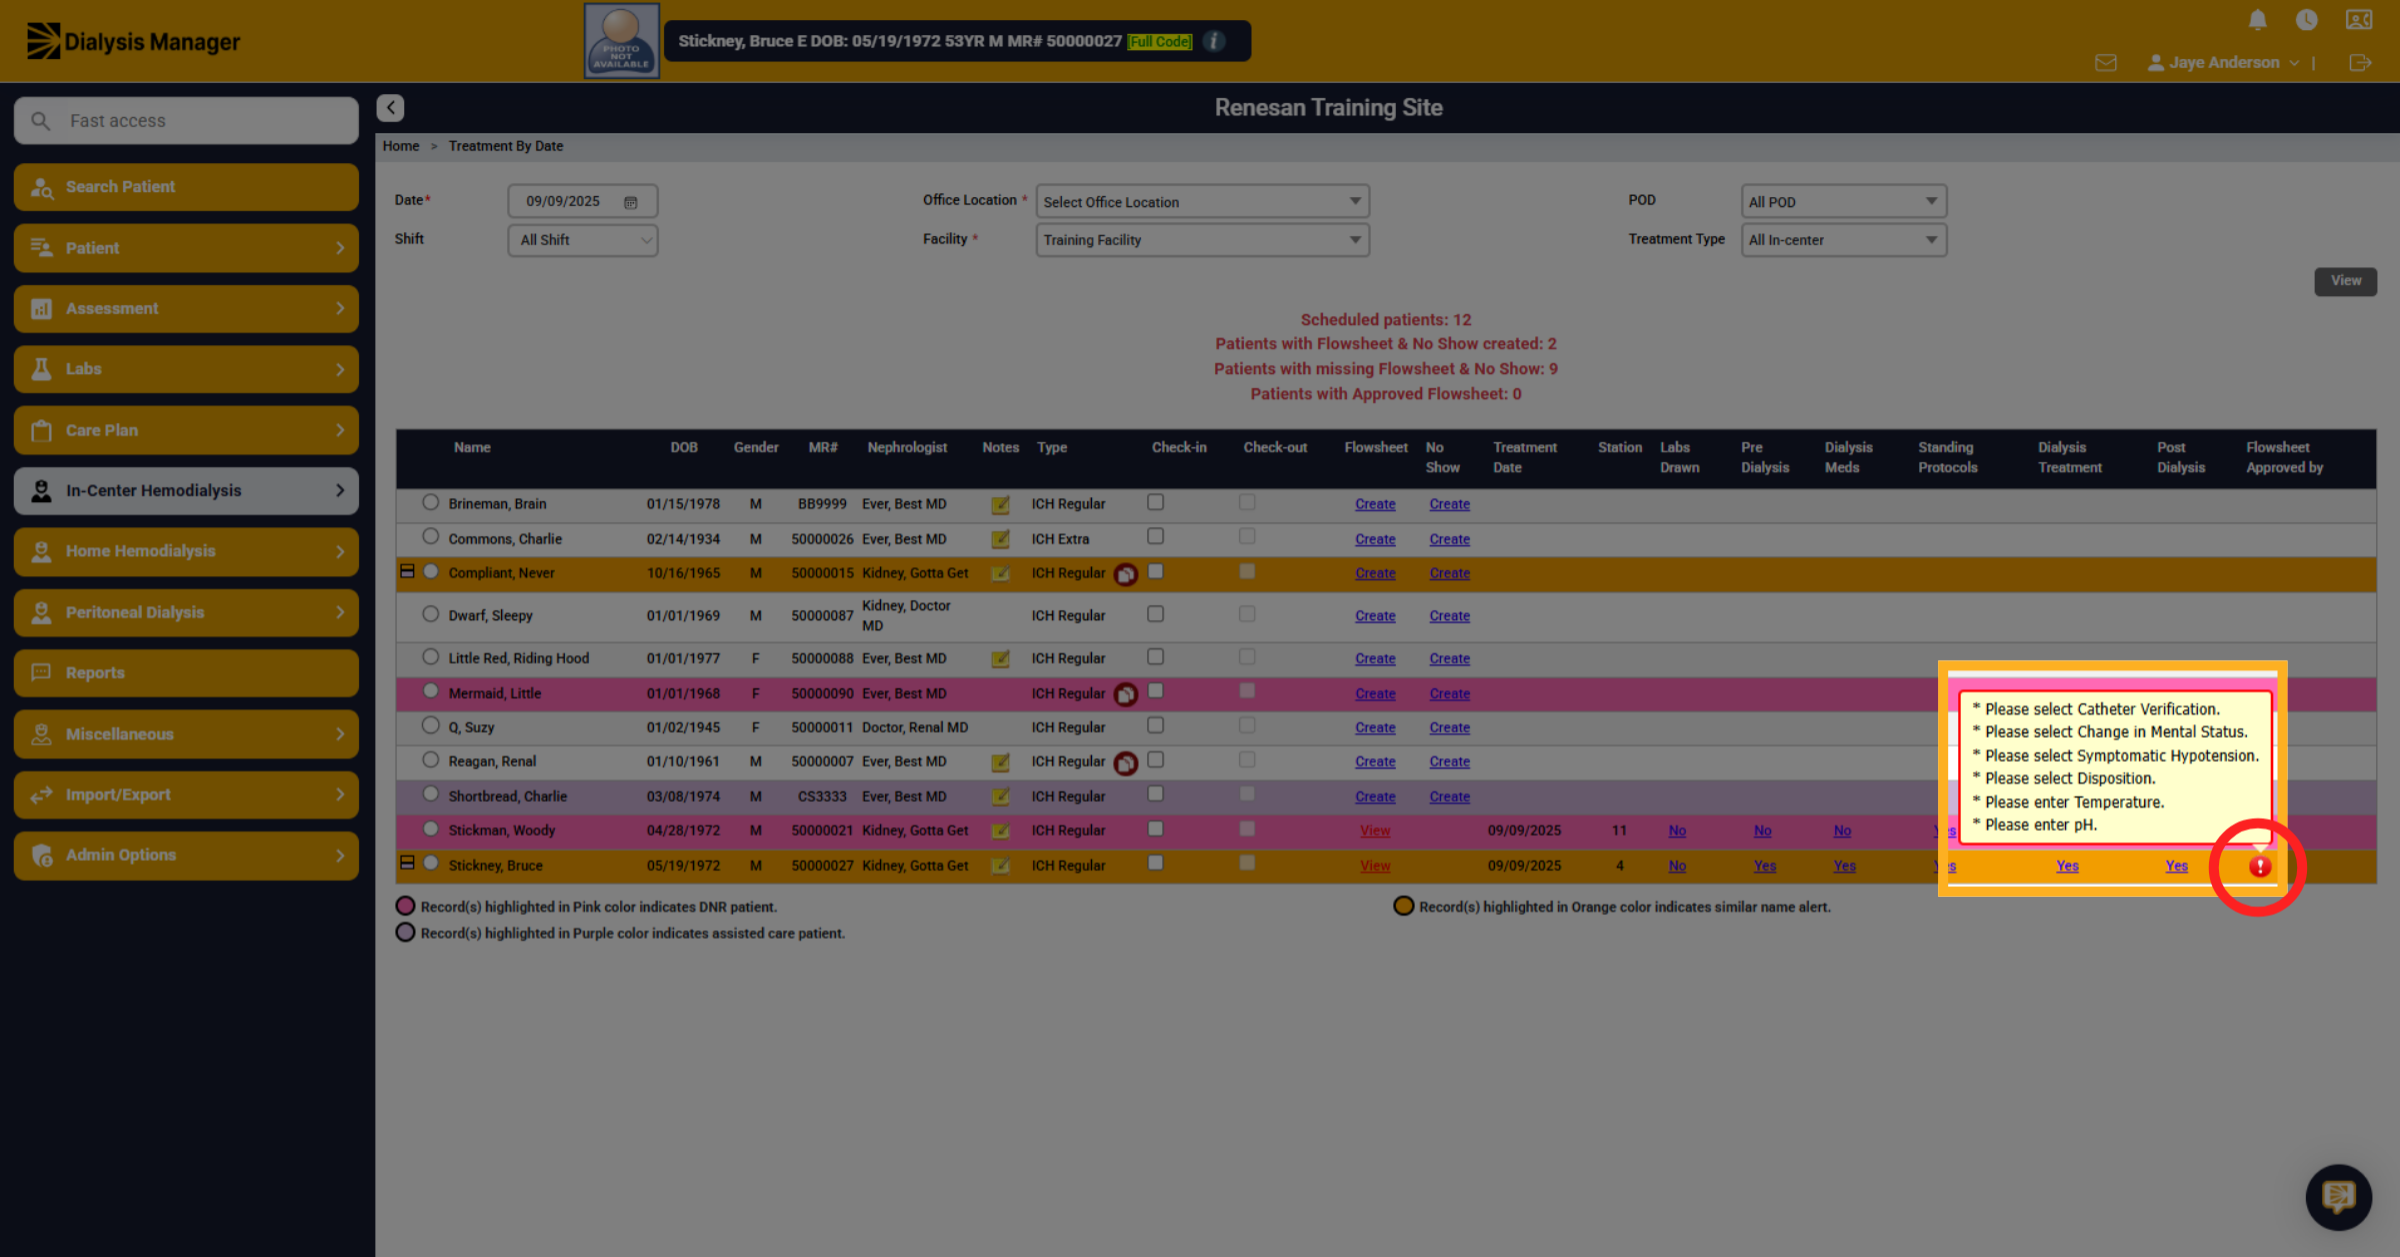The width and height of the screenshot is (2400, 1257).
Task: Select radio button for Q, Suzy
Action: click(x=430, y=725)
